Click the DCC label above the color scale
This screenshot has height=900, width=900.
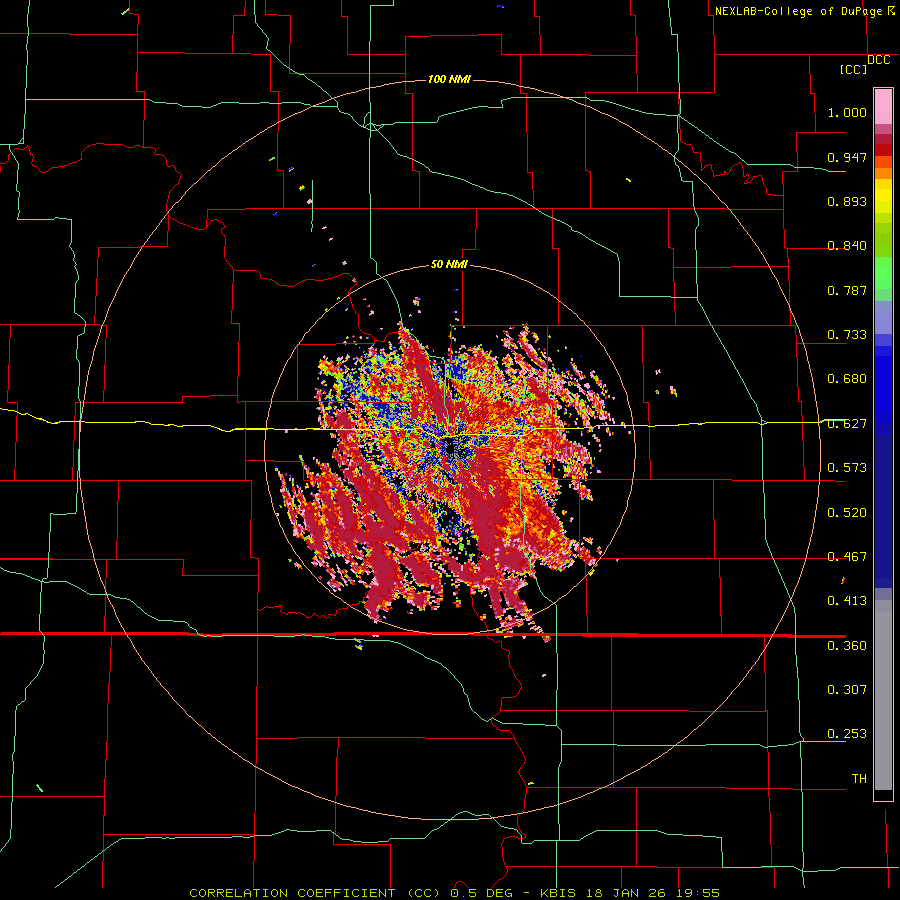tap(878, 60)
